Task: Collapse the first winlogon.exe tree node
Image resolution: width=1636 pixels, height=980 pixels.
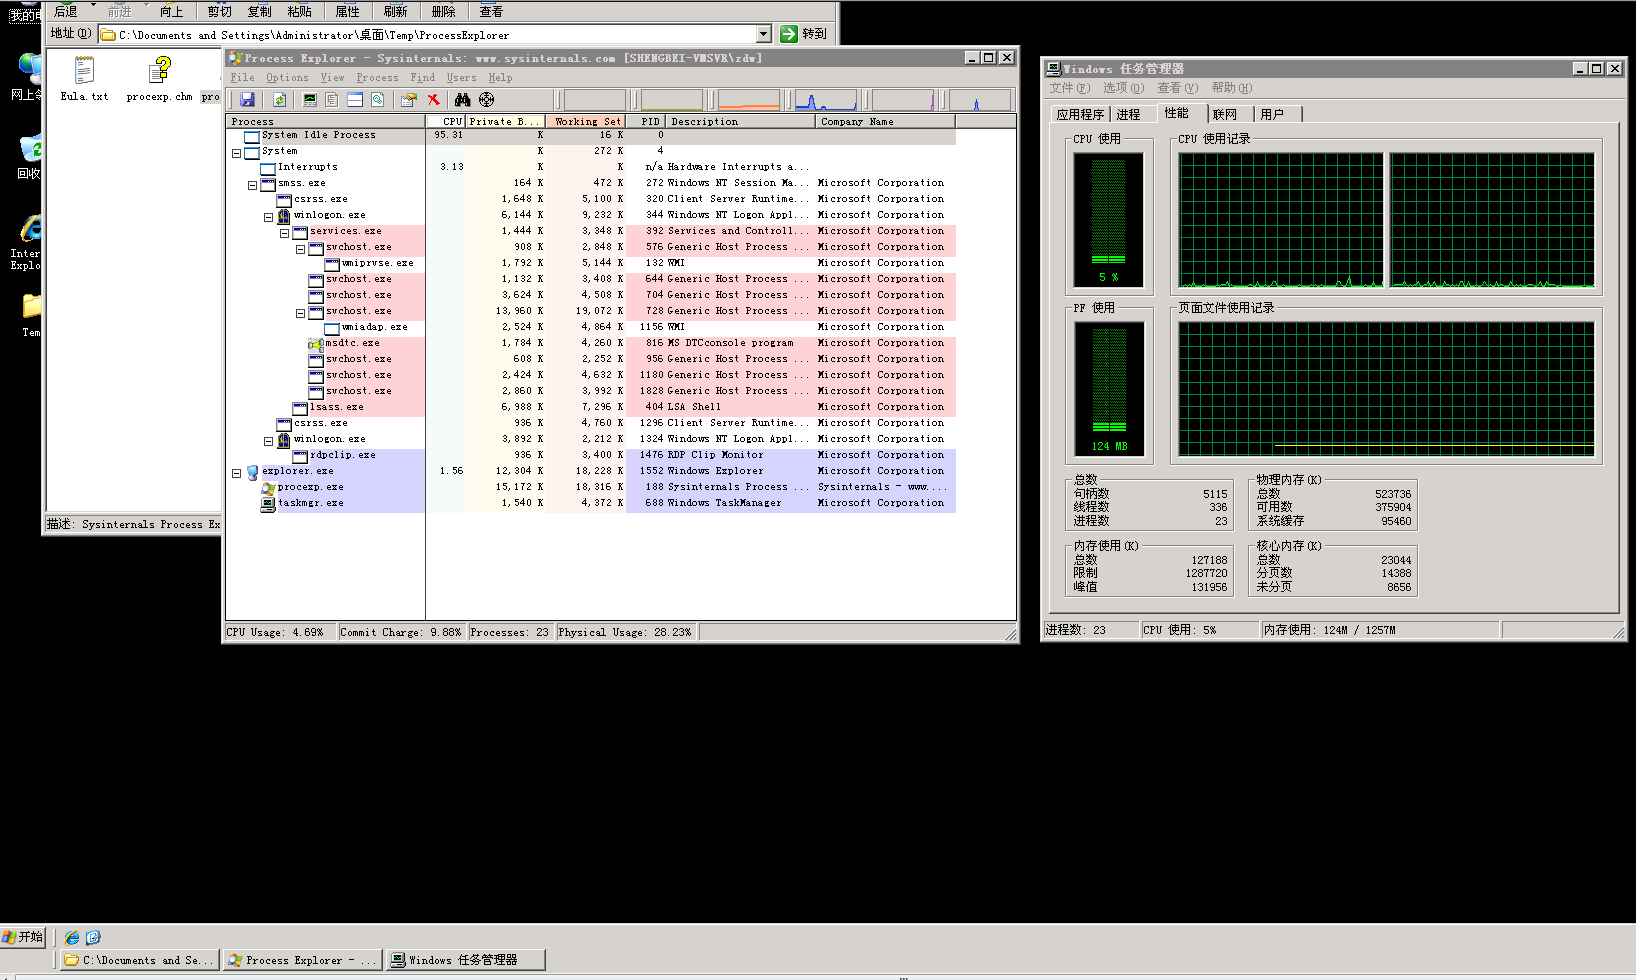Action: point(269,217)
